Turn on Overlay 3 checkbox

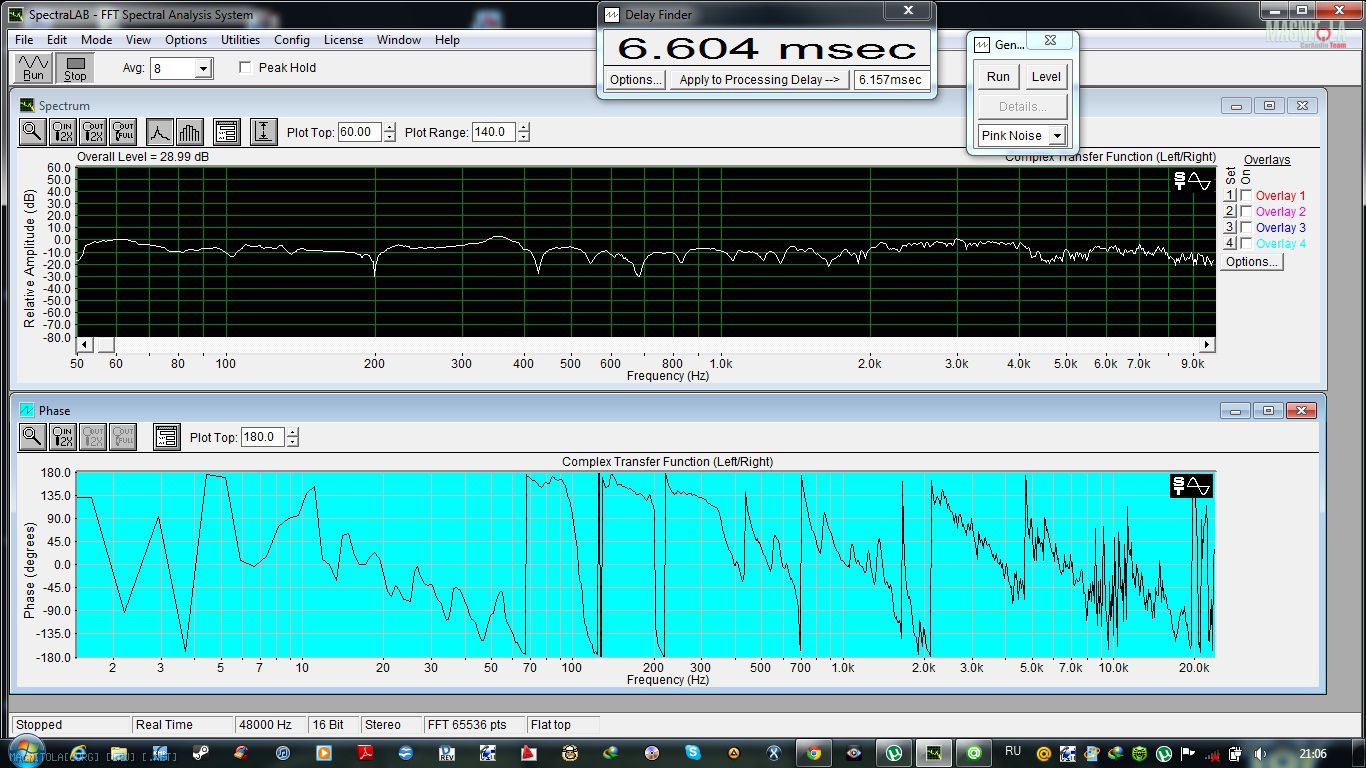click(1246, 228)
